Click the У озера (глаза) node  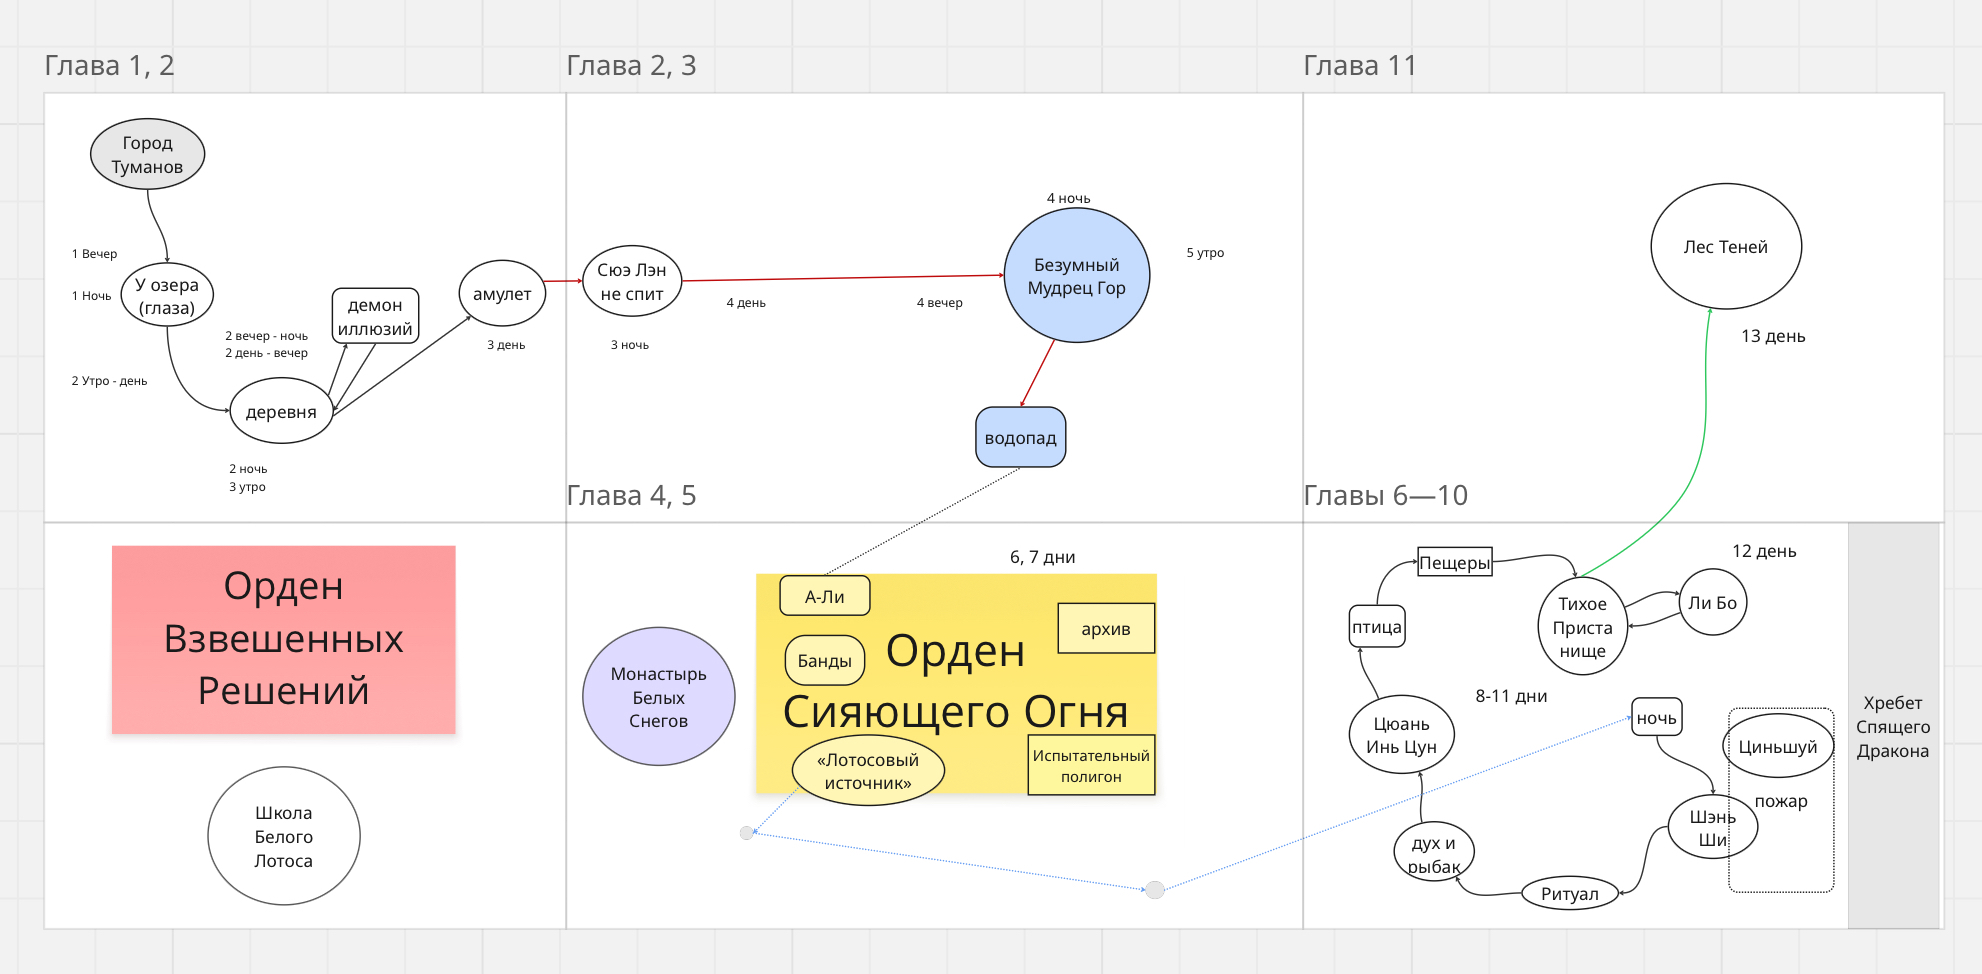pos(167,296)
